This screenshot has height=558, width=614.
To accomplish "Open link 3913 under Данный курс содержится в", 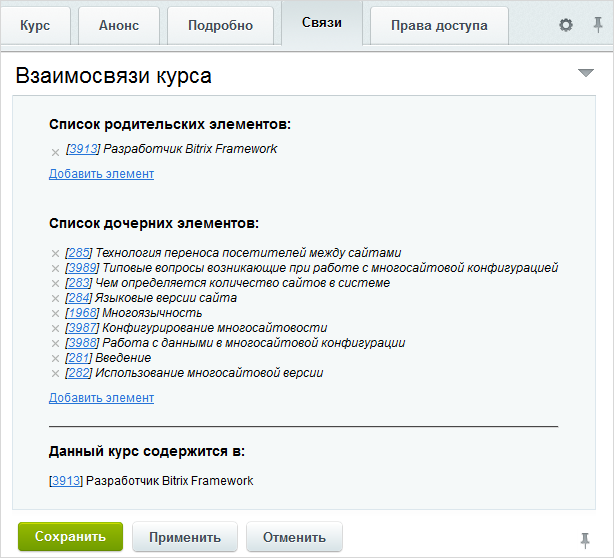I will pos(66,480).
